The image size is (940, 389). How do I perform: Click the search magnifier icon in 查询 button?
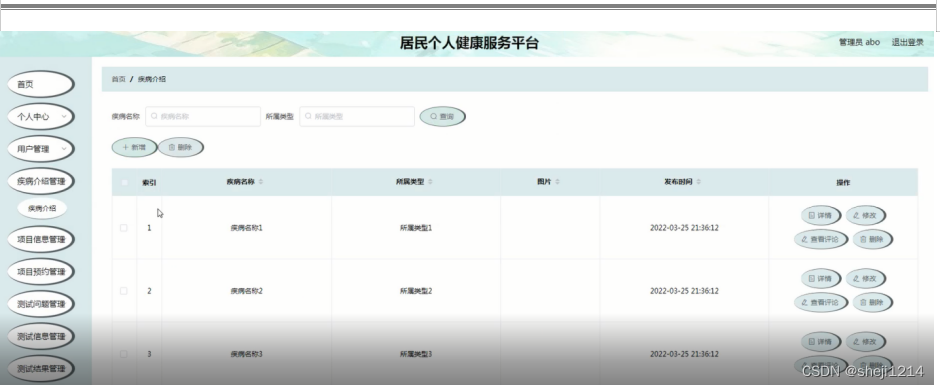pos(433,117)
